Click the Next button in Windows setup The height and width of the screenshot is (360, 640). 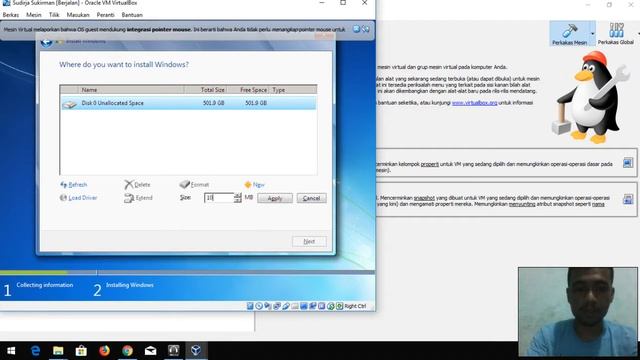click(x=309, y=241)
